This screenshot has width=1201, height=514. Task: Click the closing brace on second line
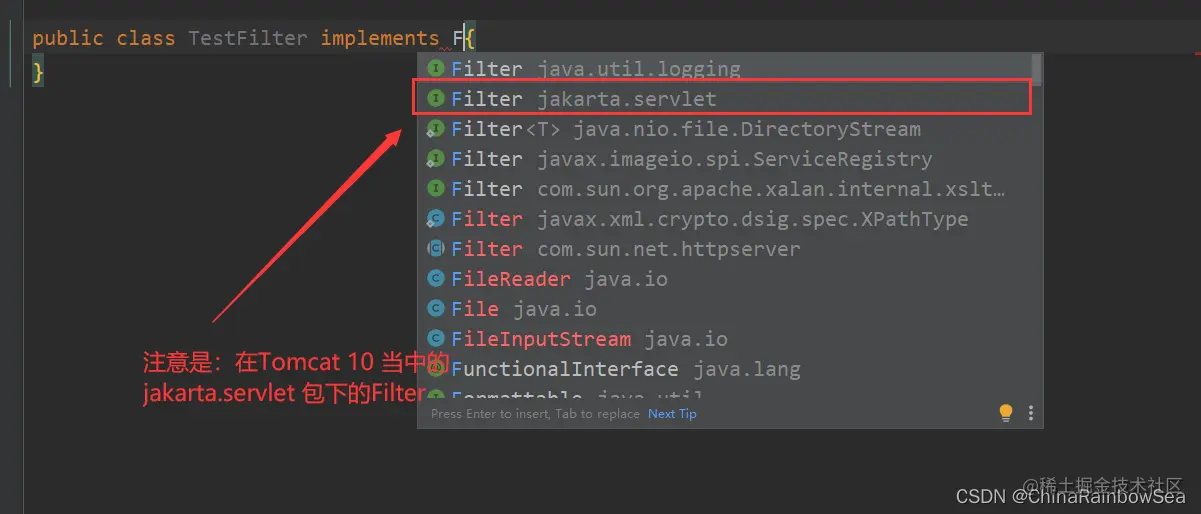[38, 71]
